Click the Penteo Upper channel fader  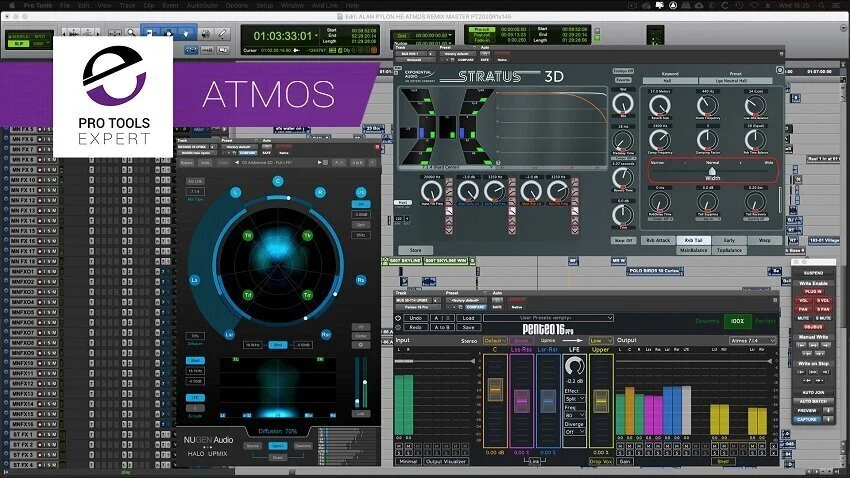[x=601, y=401]
